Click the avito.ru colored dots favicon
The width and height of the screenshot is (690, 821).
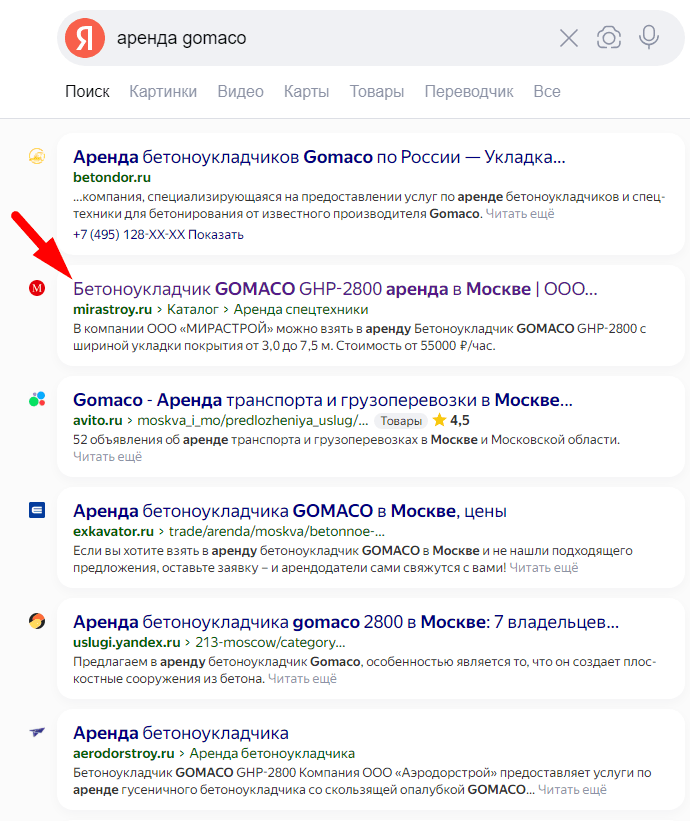(x=37, y=399)
